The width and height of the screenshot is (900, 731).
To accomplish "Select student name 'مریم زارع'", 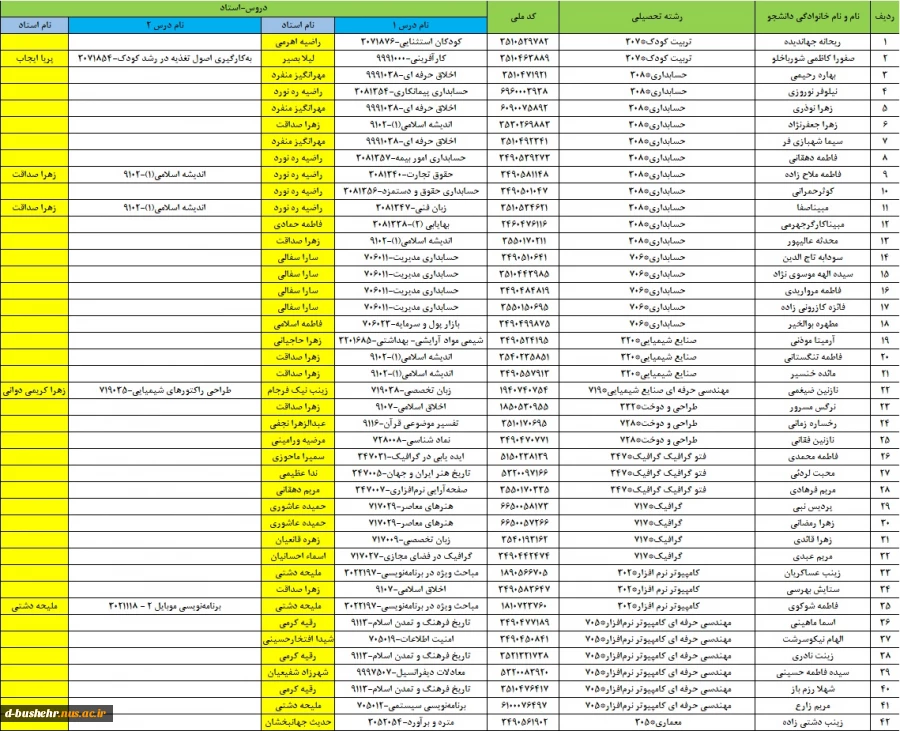I will coord(814,706).
